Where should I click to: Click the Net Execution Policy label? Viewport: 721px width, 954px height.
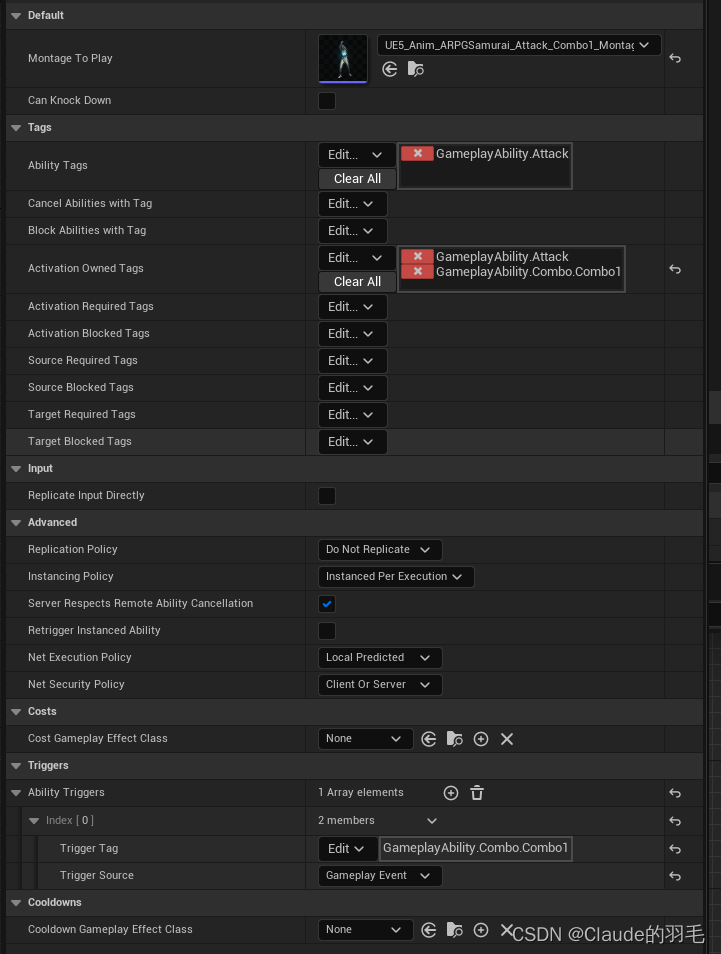click(x=80, y=657)
